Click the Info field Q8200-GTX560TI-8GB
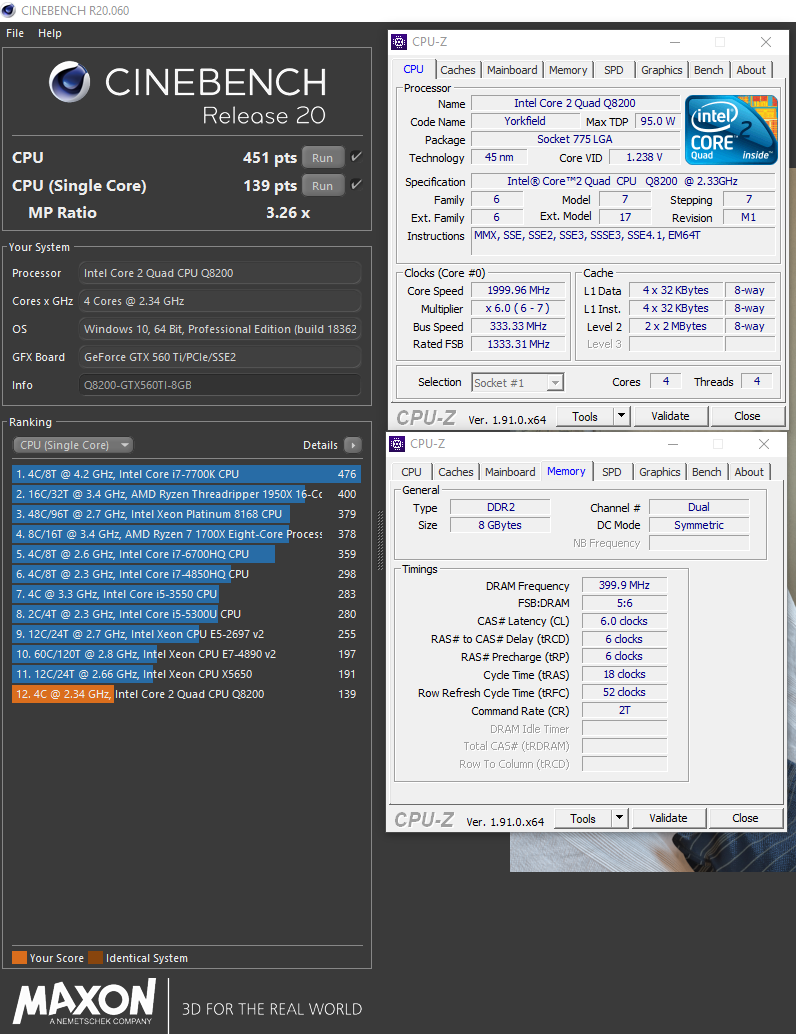This screenshot has width=796, height=1034. pyautogui.click(x=220, y=385)
